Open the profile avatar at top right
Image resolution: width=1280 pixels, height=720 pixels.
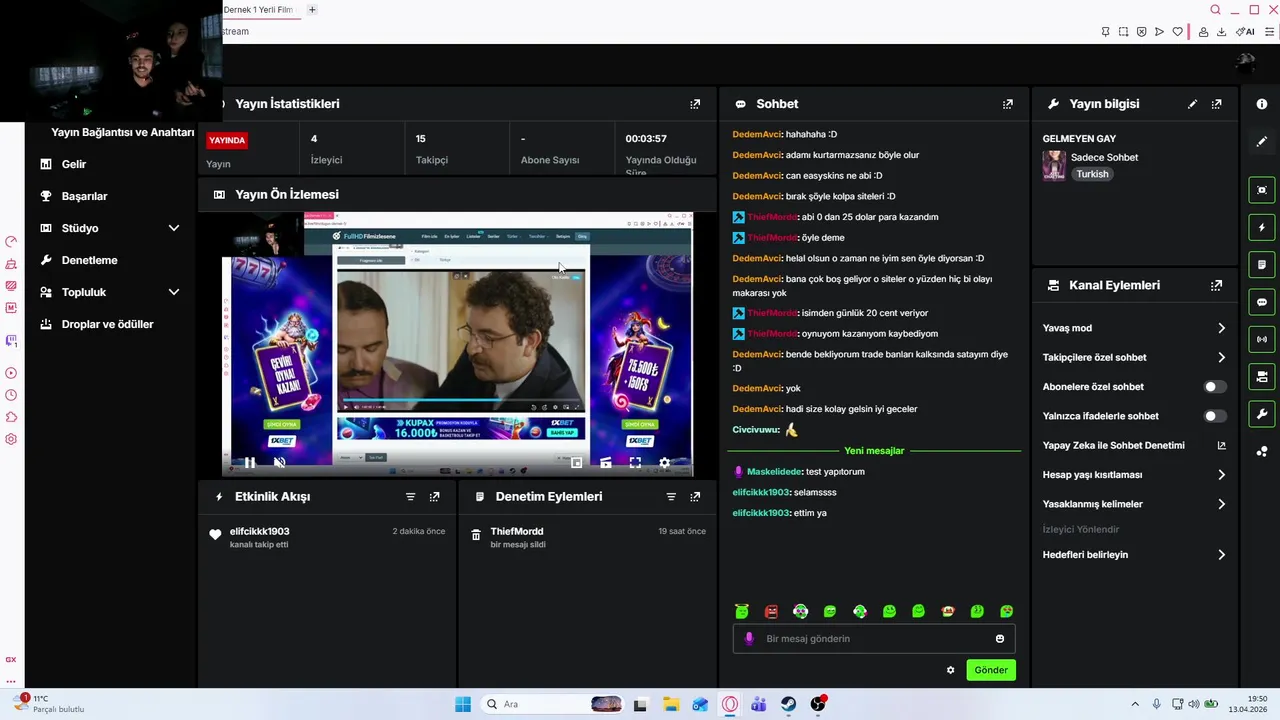[1245, 63]
